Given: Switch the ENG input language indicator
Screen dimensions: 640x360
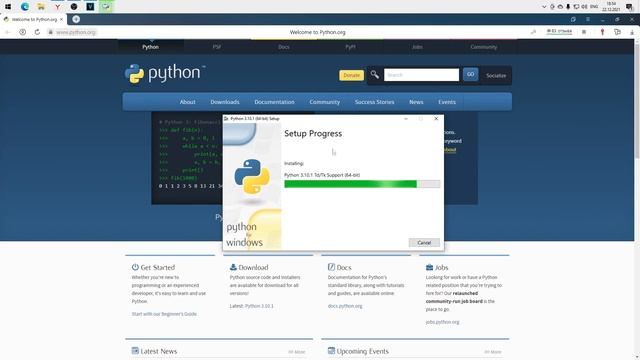Looking at the screenshot, I should pyautogui.click(x=594, y=7).
